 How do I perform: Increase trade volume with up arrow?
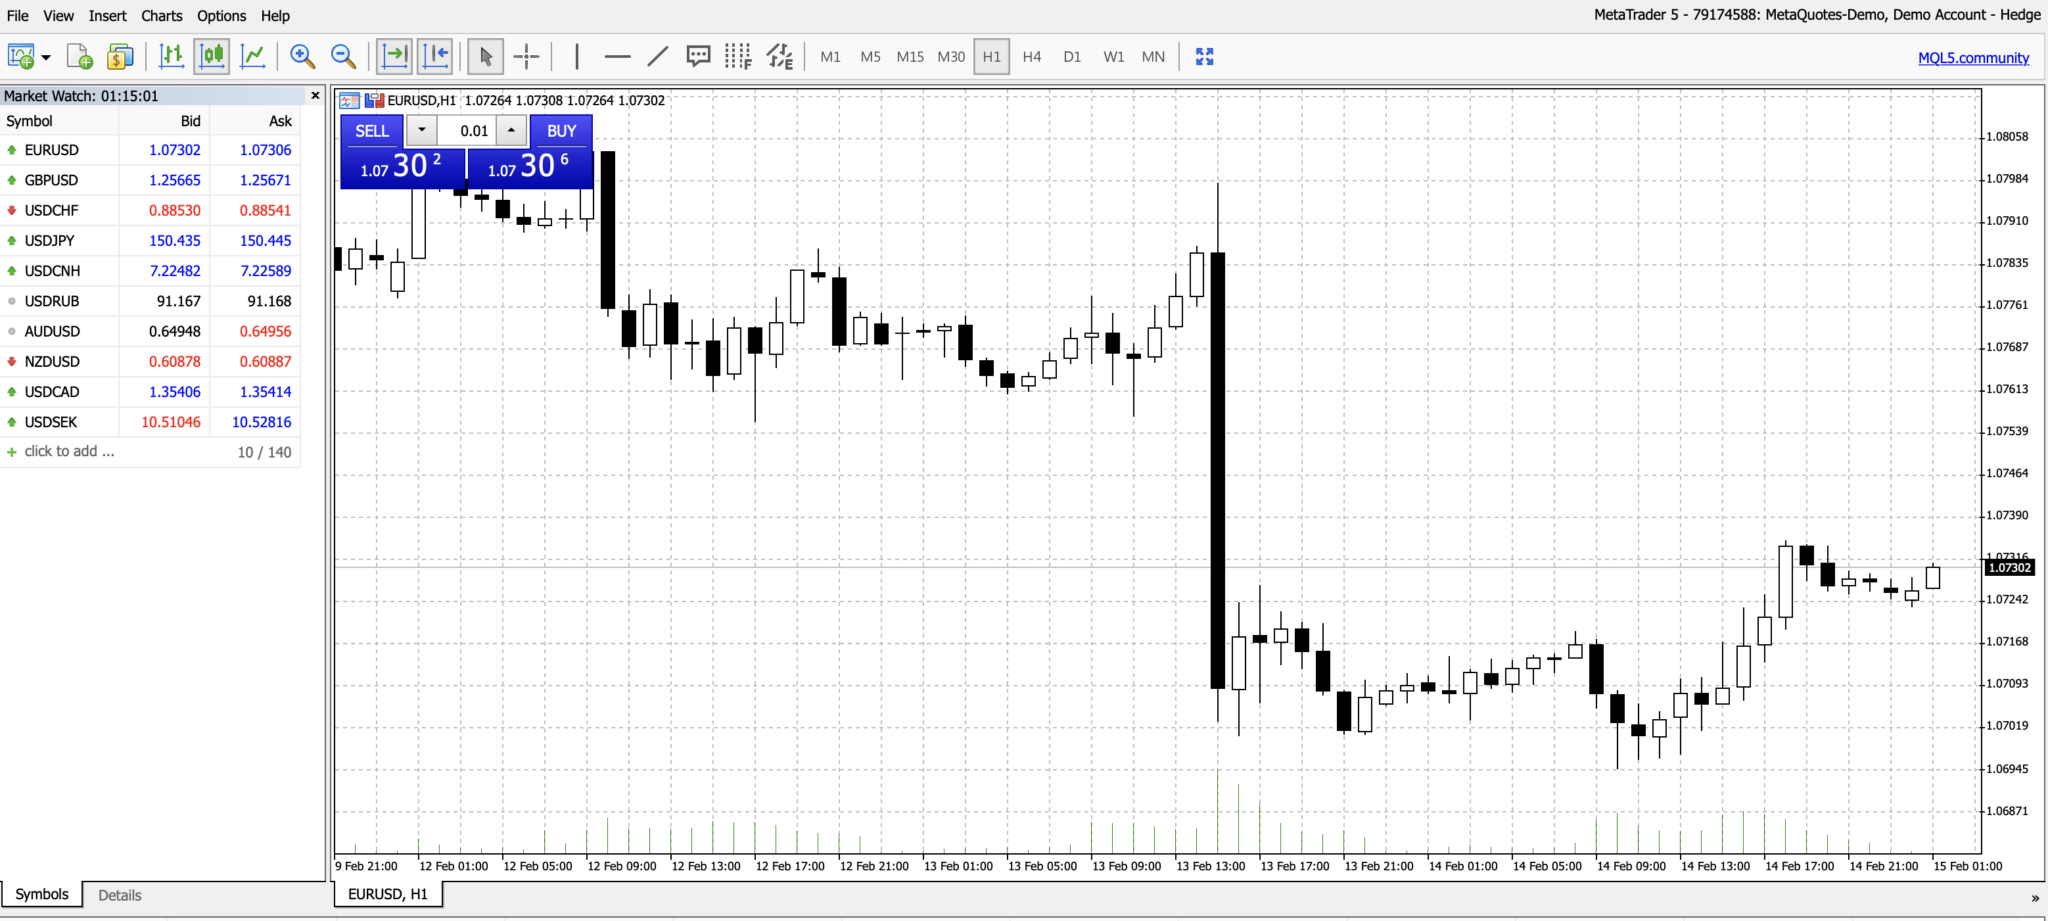tap(511, 131)
